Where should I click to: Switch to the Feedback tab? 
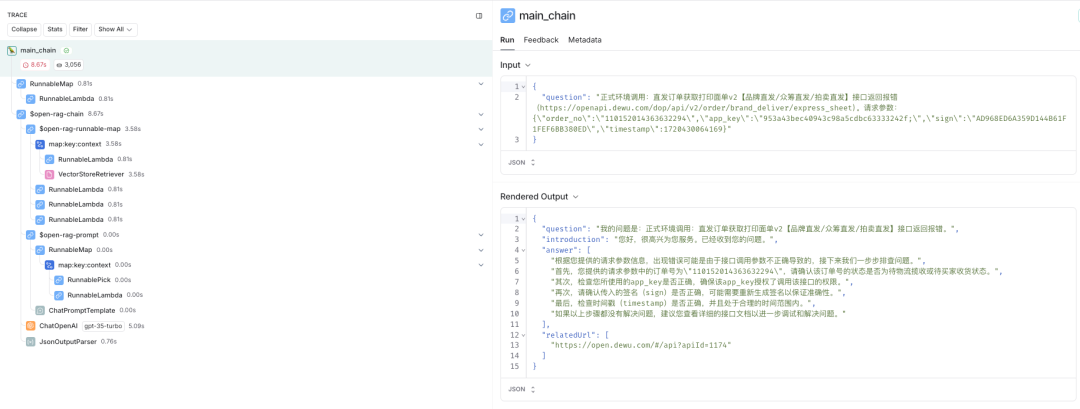point(541,40)
